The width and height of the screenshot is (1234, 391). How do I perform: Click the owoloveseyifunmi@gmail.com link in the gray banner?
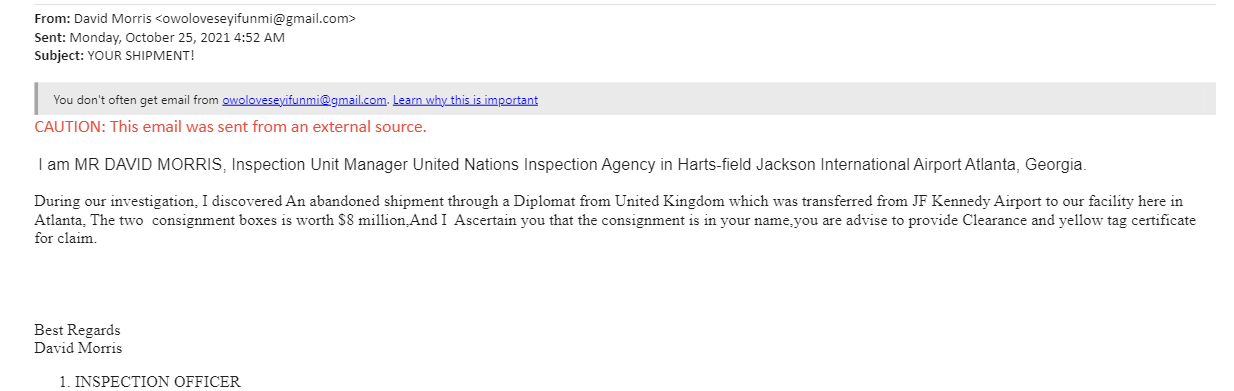click(304, 100)
